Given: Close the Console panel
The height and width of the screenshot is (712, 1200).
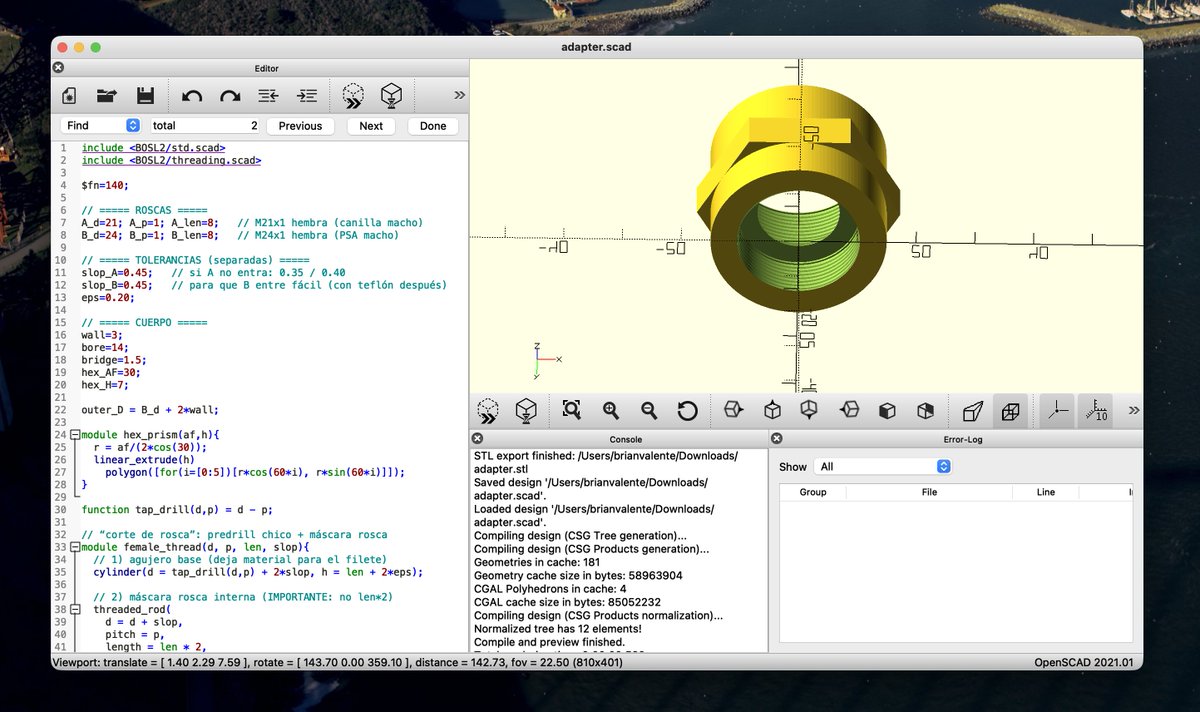Looking at the screenshot, I should pos(477,439).
